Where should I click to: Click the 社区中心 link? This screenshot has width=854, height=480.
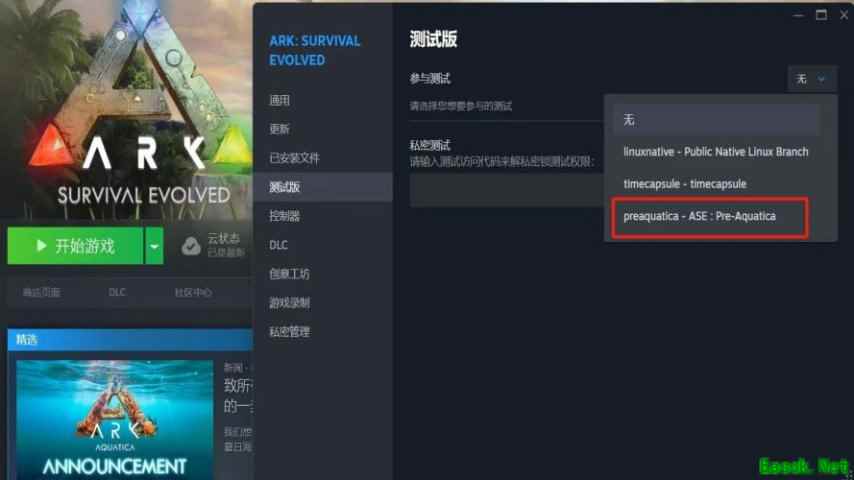point(193,293)
